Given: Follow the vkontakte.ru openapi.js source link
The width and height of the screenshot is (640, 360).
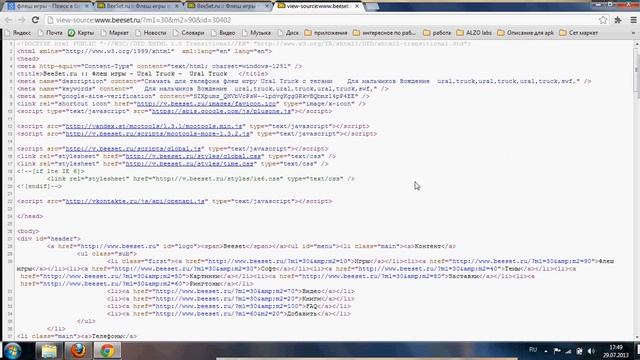Looking at the screenshot, I should [x=135, y=201].
